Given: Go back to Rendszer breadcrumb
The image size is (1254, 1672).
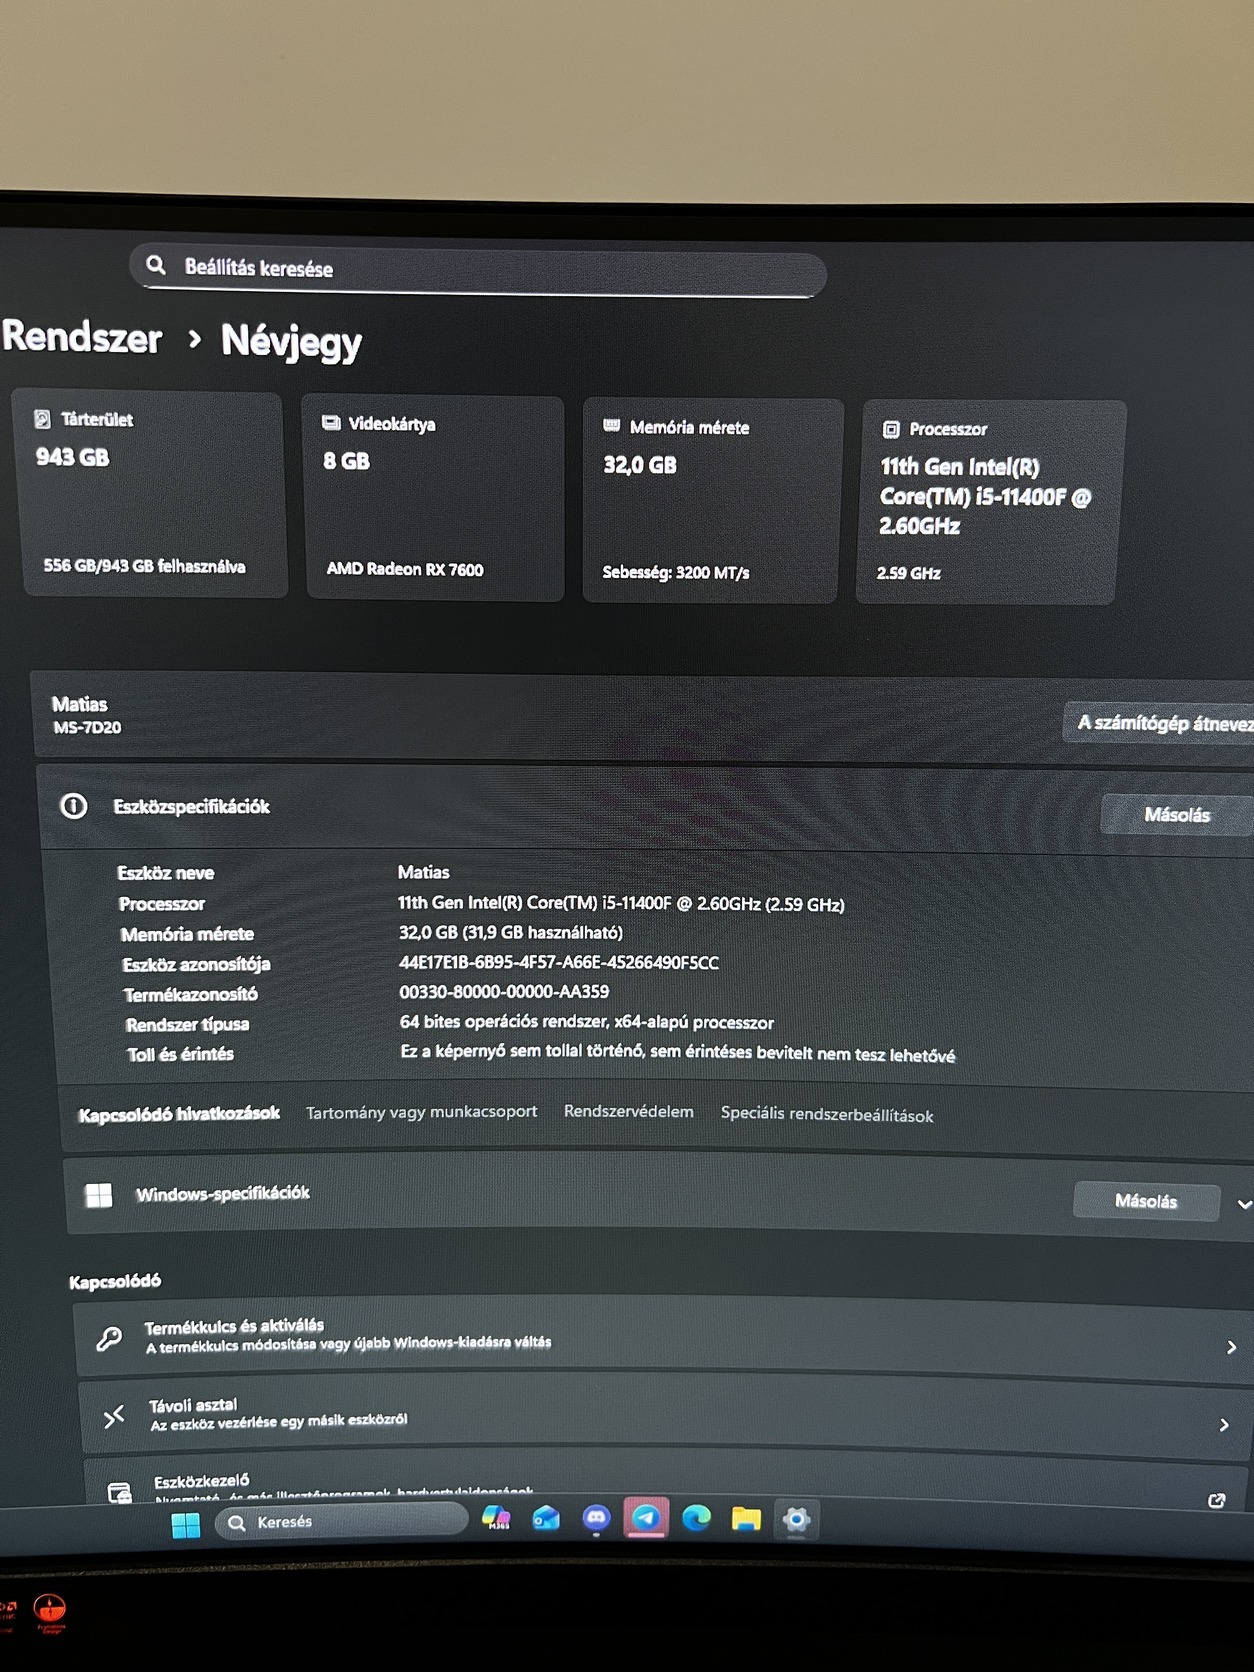Looking at the screenshot, I should (x=82, y=337).
